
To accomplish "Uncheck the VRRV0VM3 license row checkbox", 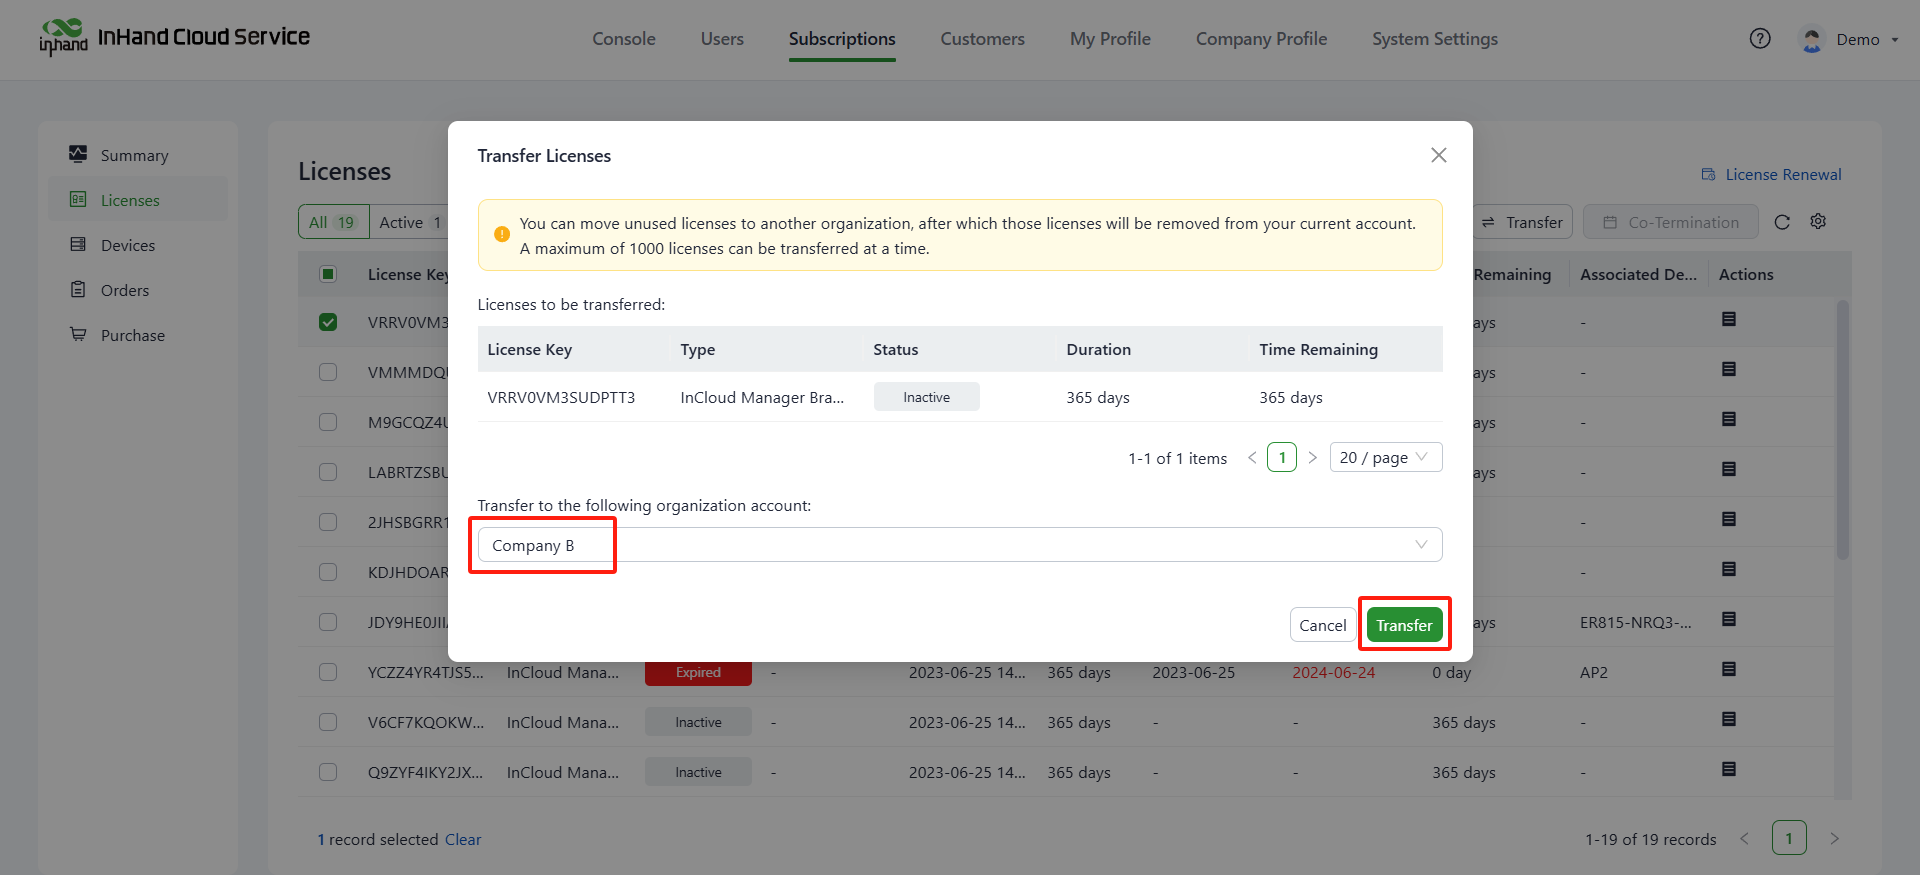I will click(x=328, y=322).
